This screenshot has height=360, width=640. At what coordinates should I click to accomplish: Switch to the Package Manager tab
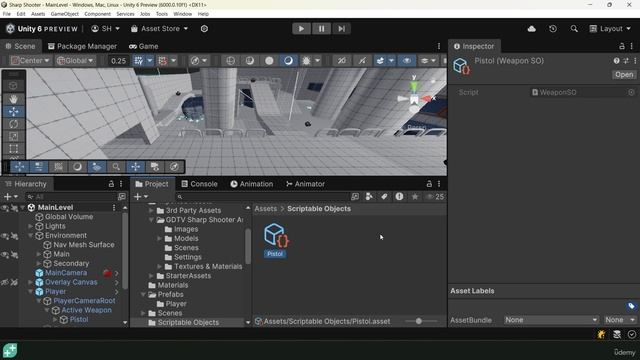[x=82, y=46]
